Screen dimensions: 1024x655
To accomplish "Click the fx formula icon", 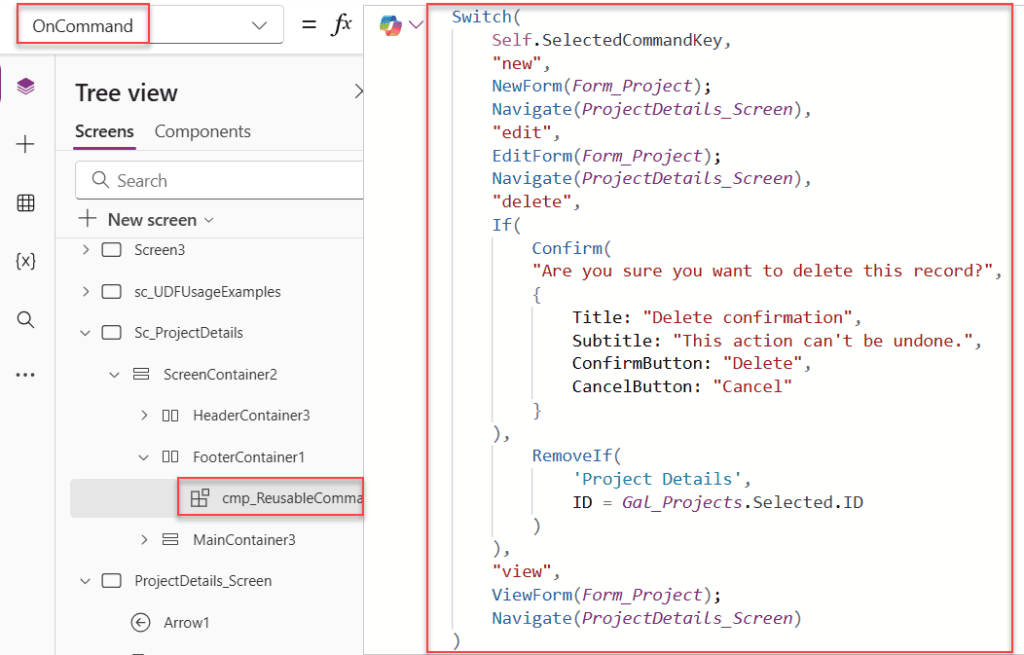I will click(342, 25).
